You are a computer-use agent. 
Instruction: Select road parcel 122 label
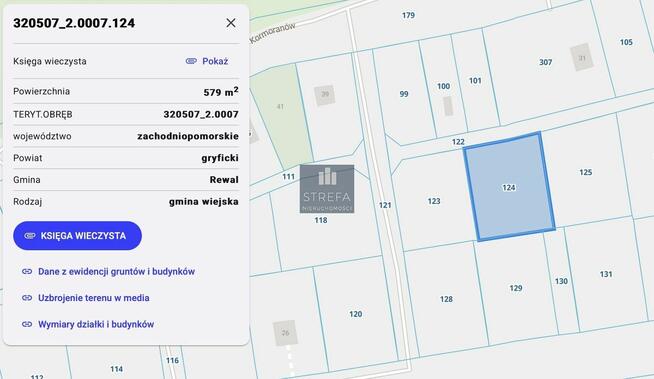(458, 142)
